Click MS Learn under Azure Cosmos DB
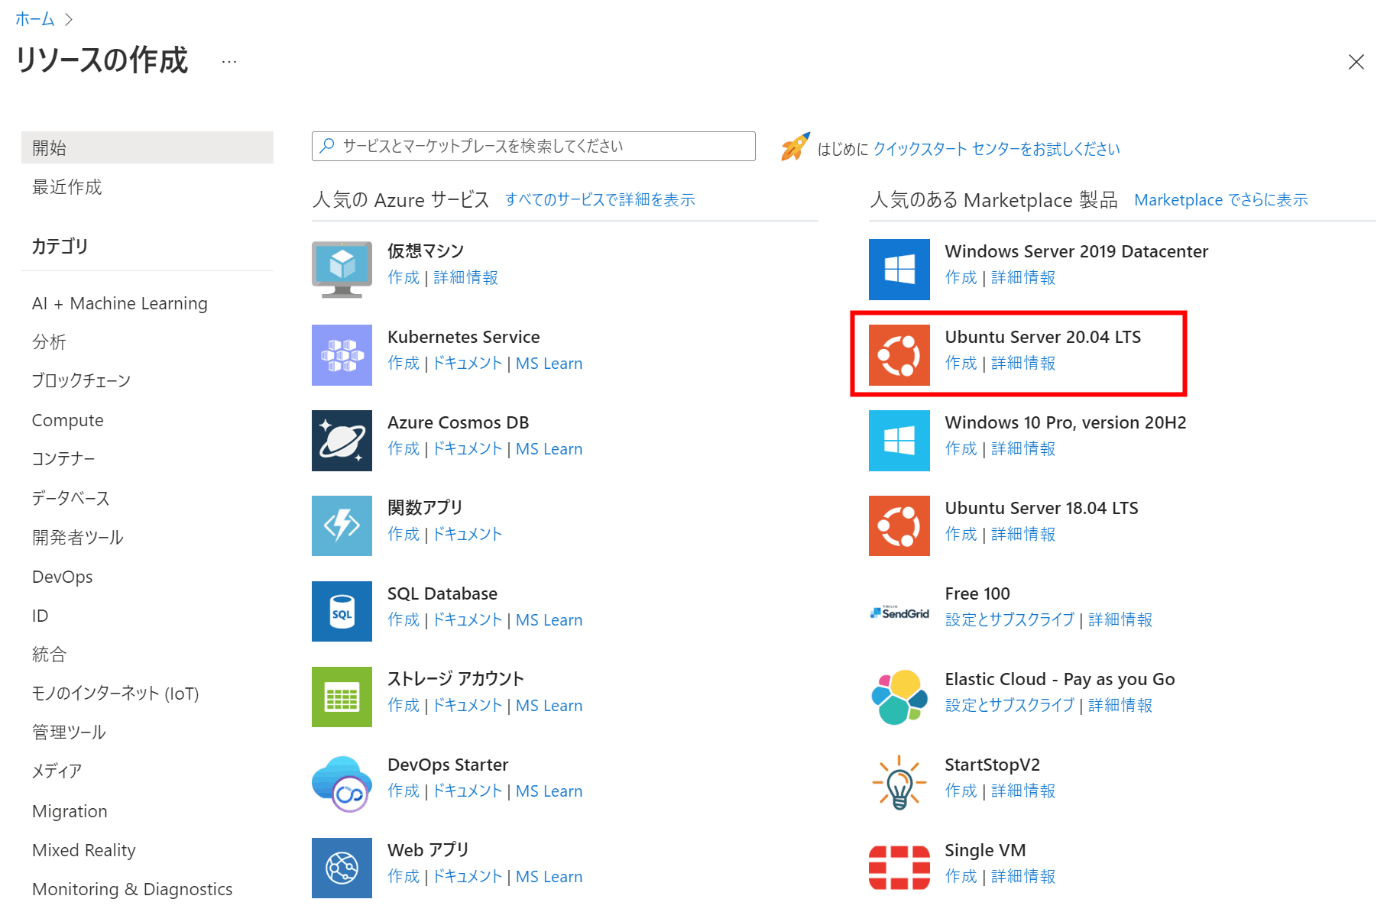Viewport: 1400px width, 912px height. [x=549, y=449]
